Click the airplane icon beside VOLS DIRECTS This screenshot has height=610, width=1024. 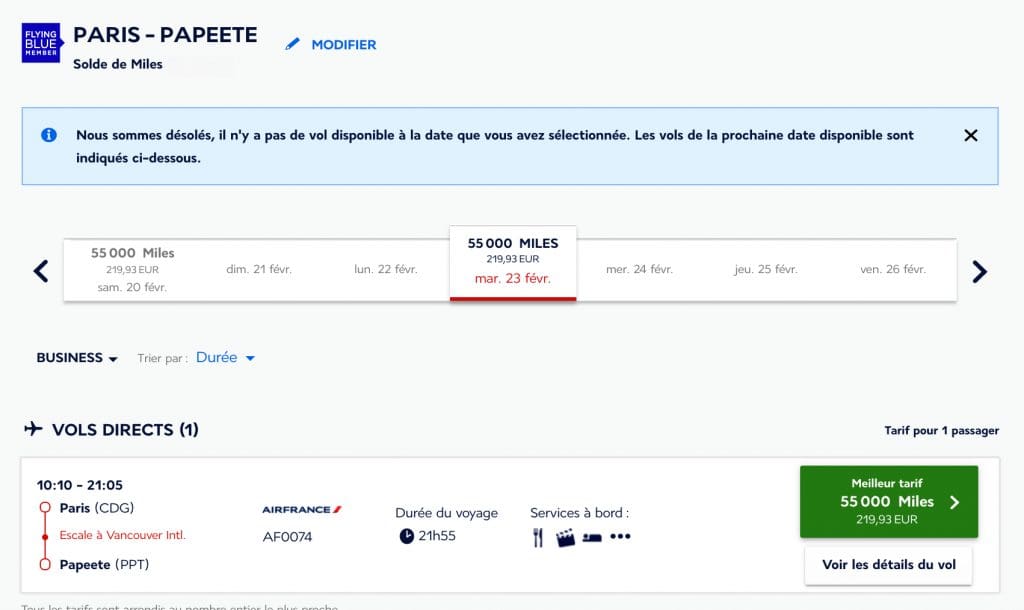(33, 428)
